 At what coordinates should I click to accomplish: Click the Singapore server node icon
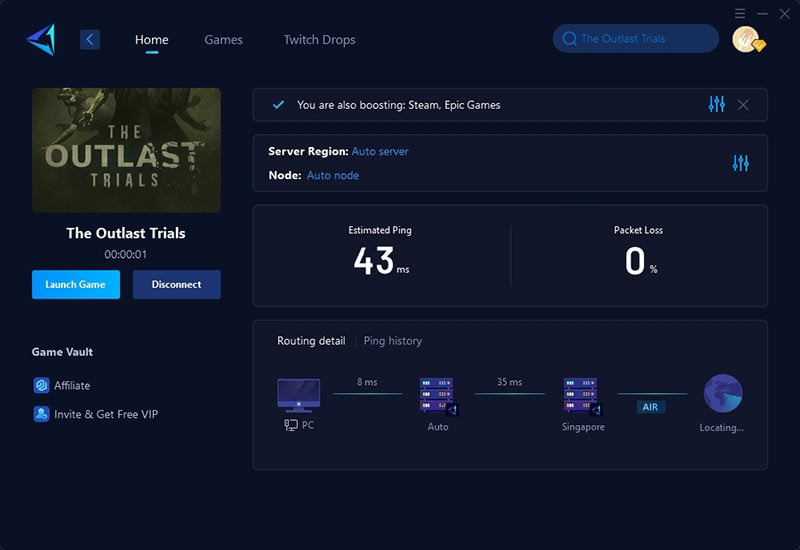(582, 396)
